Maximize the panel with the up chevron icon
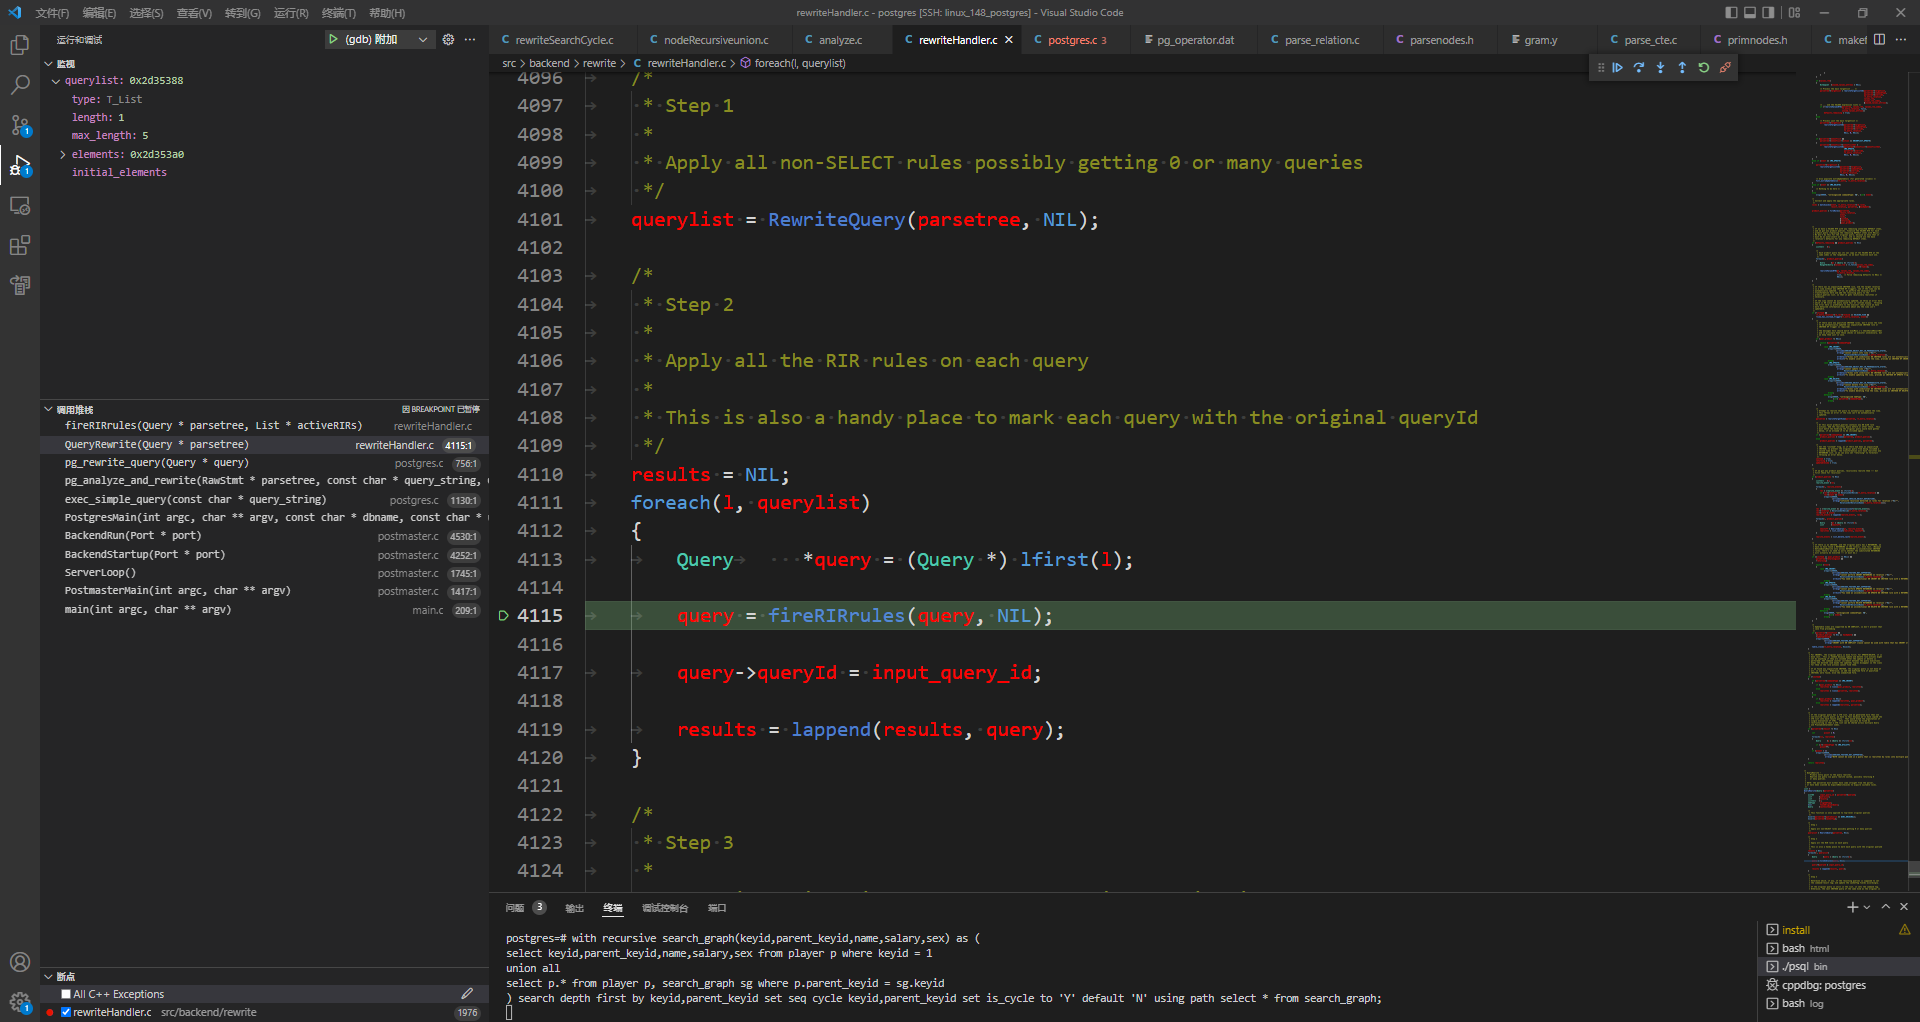This screenshot has height=1022, width=1920. (x=1886, y=907)
